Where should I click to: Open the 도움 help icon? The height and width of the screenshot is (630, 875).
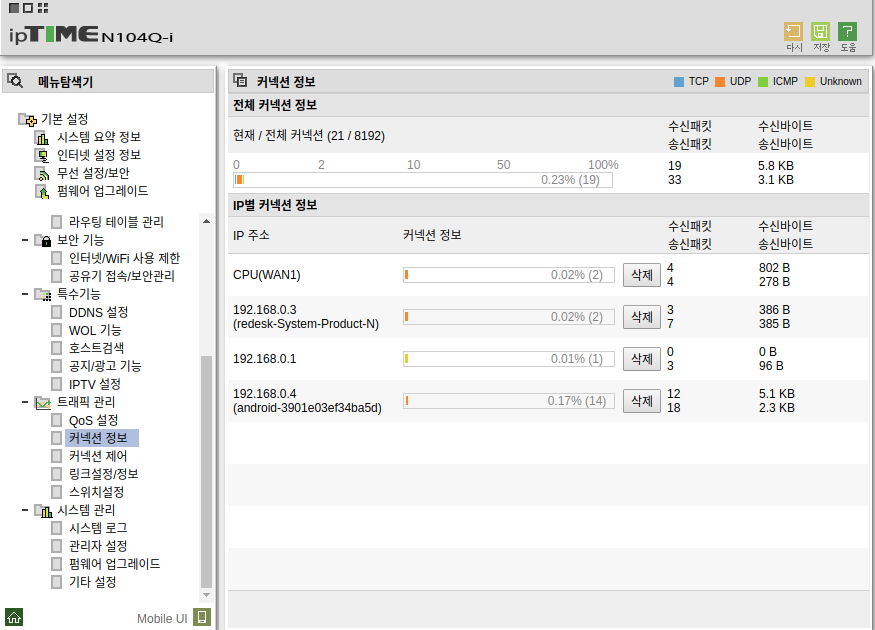coord(847,32)
